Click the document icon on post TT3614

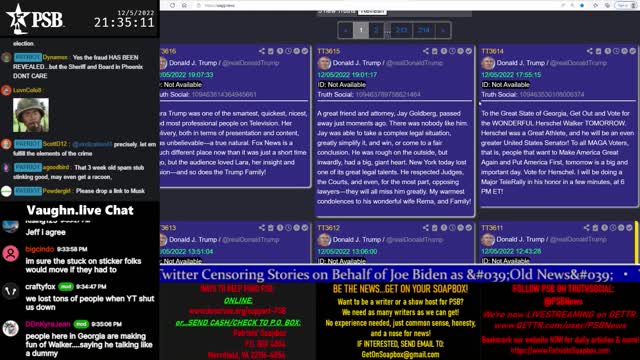(x=598, y=51)
